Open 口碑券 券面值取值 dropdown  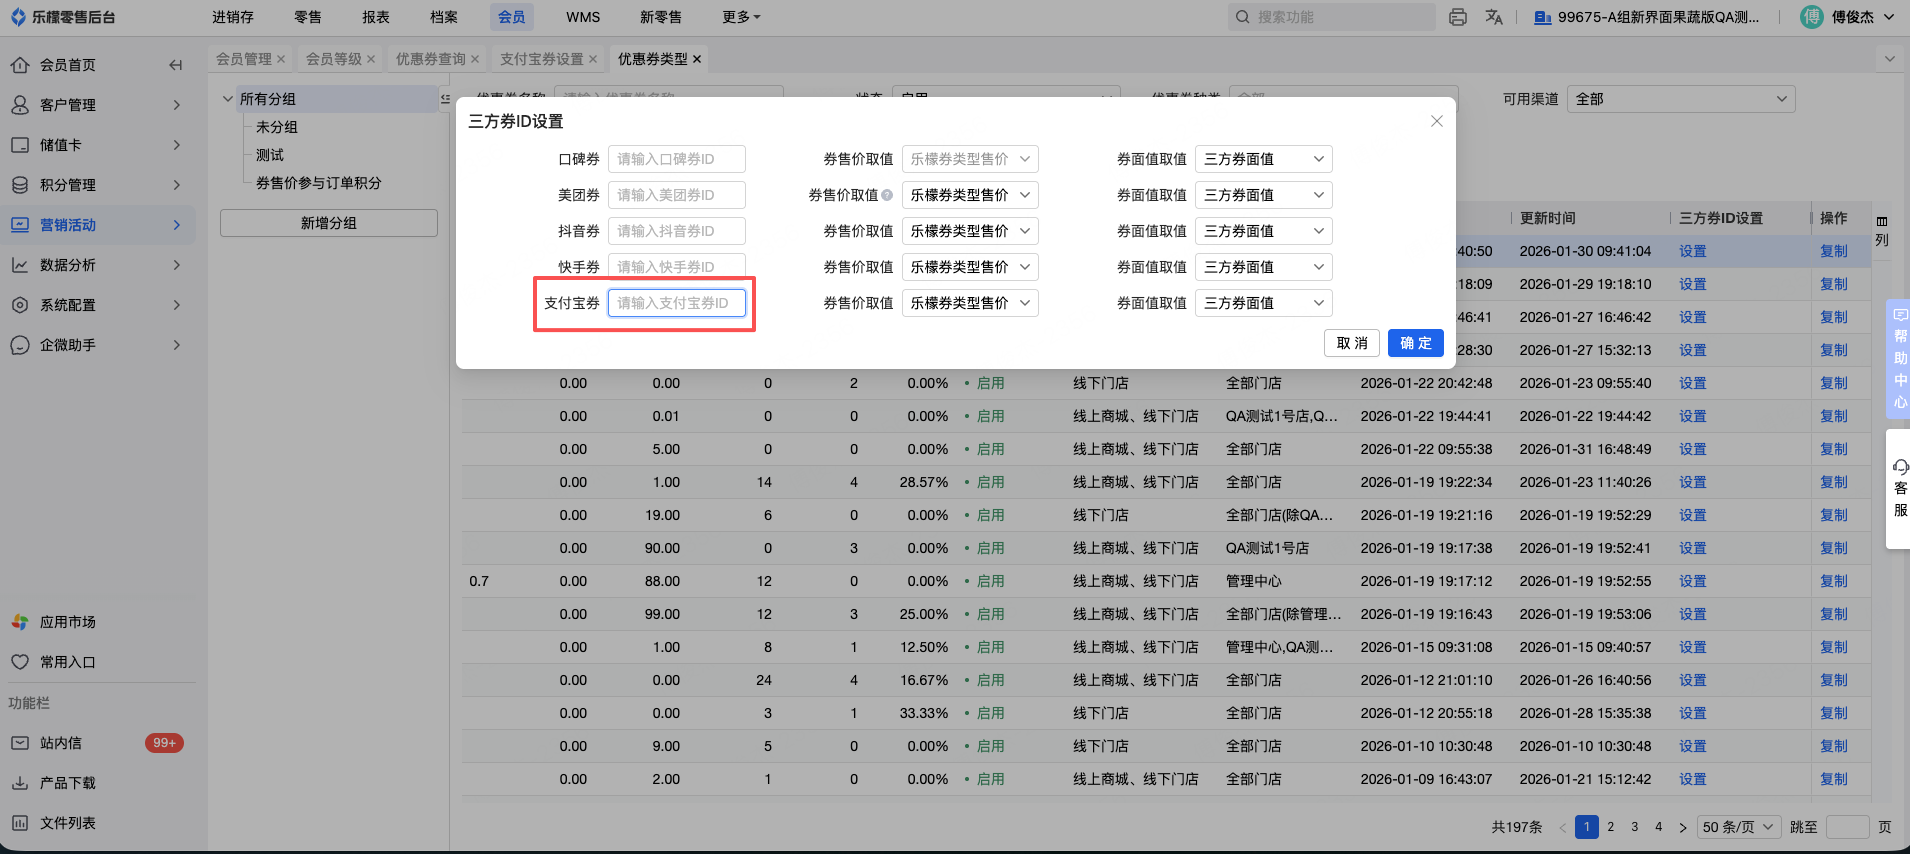coord(1264,159)
